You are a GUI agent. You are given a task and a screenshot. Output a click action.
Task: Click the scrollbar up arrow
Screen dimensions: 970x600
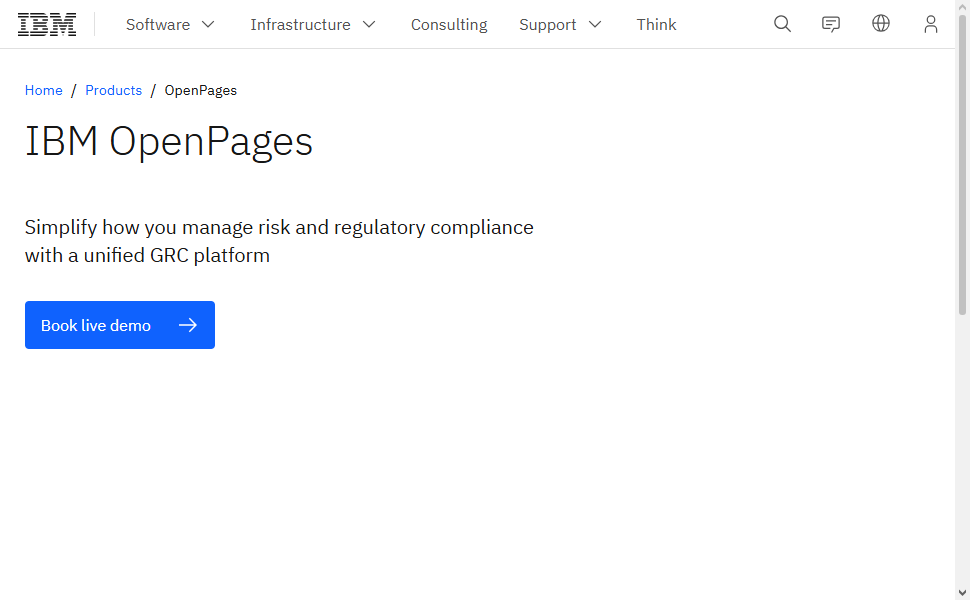[x=963, y=6]
